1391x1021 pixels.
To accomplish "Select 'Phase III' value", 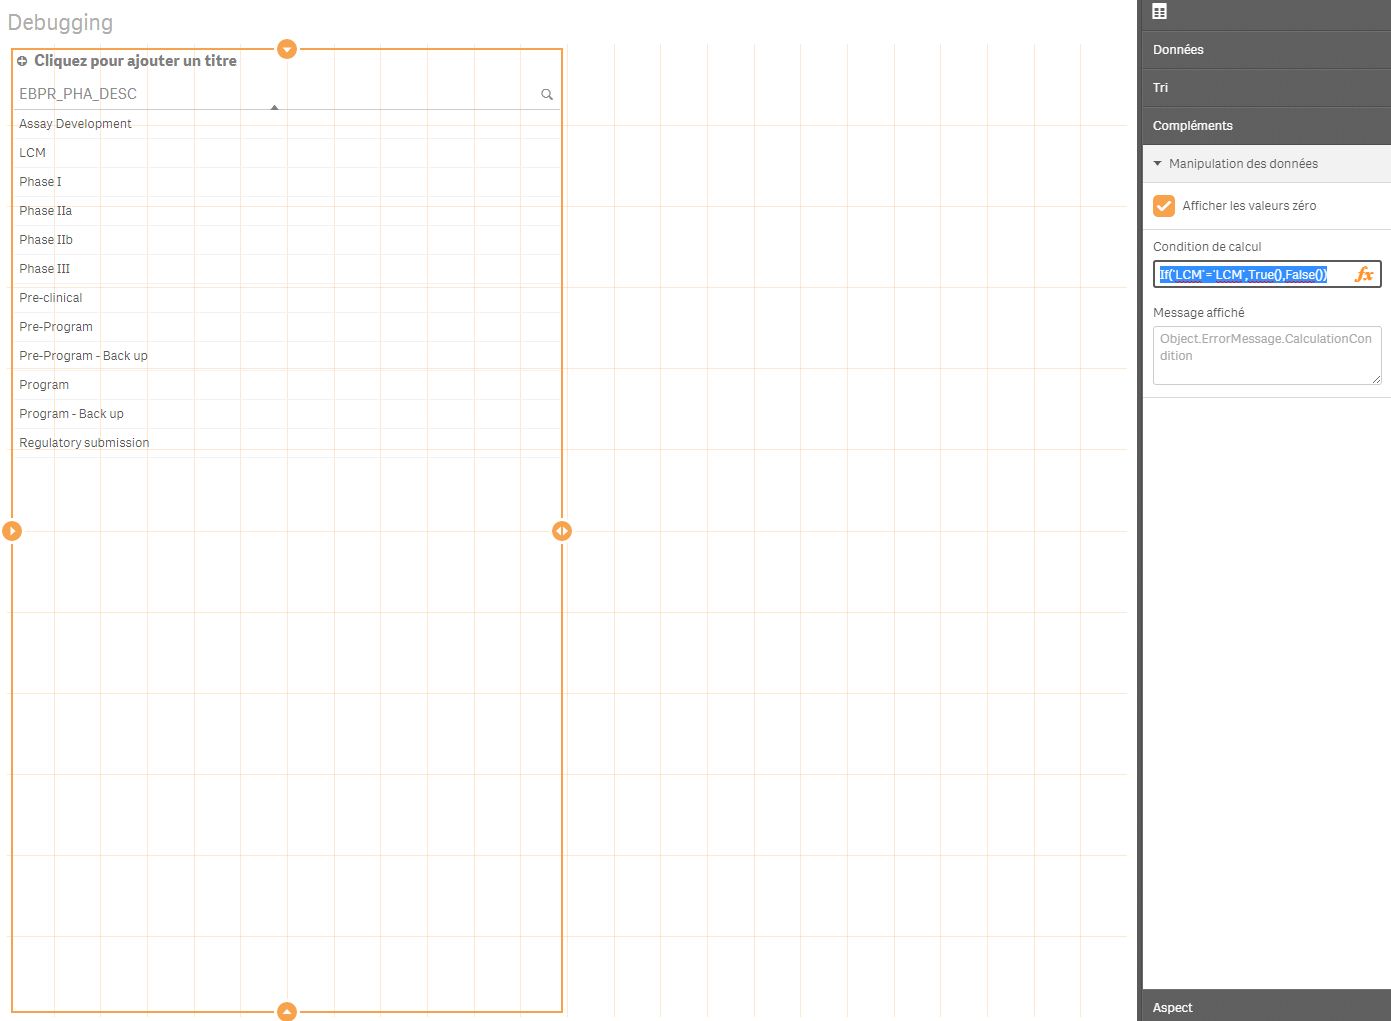I will [287, 269].
